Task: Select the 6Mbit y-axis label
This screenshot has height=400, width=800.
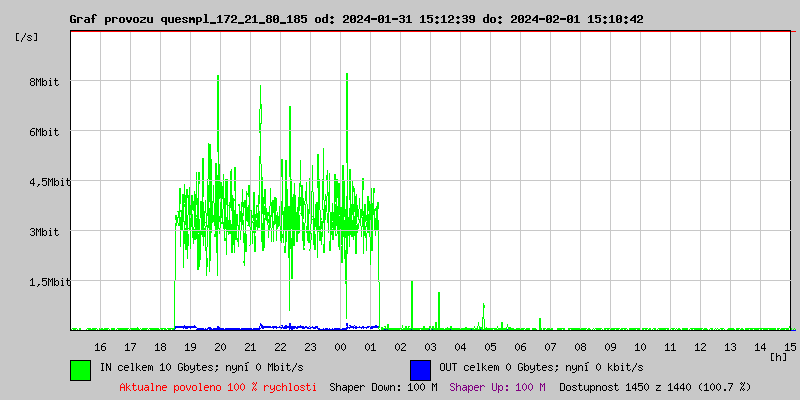Action: [43, 132]
